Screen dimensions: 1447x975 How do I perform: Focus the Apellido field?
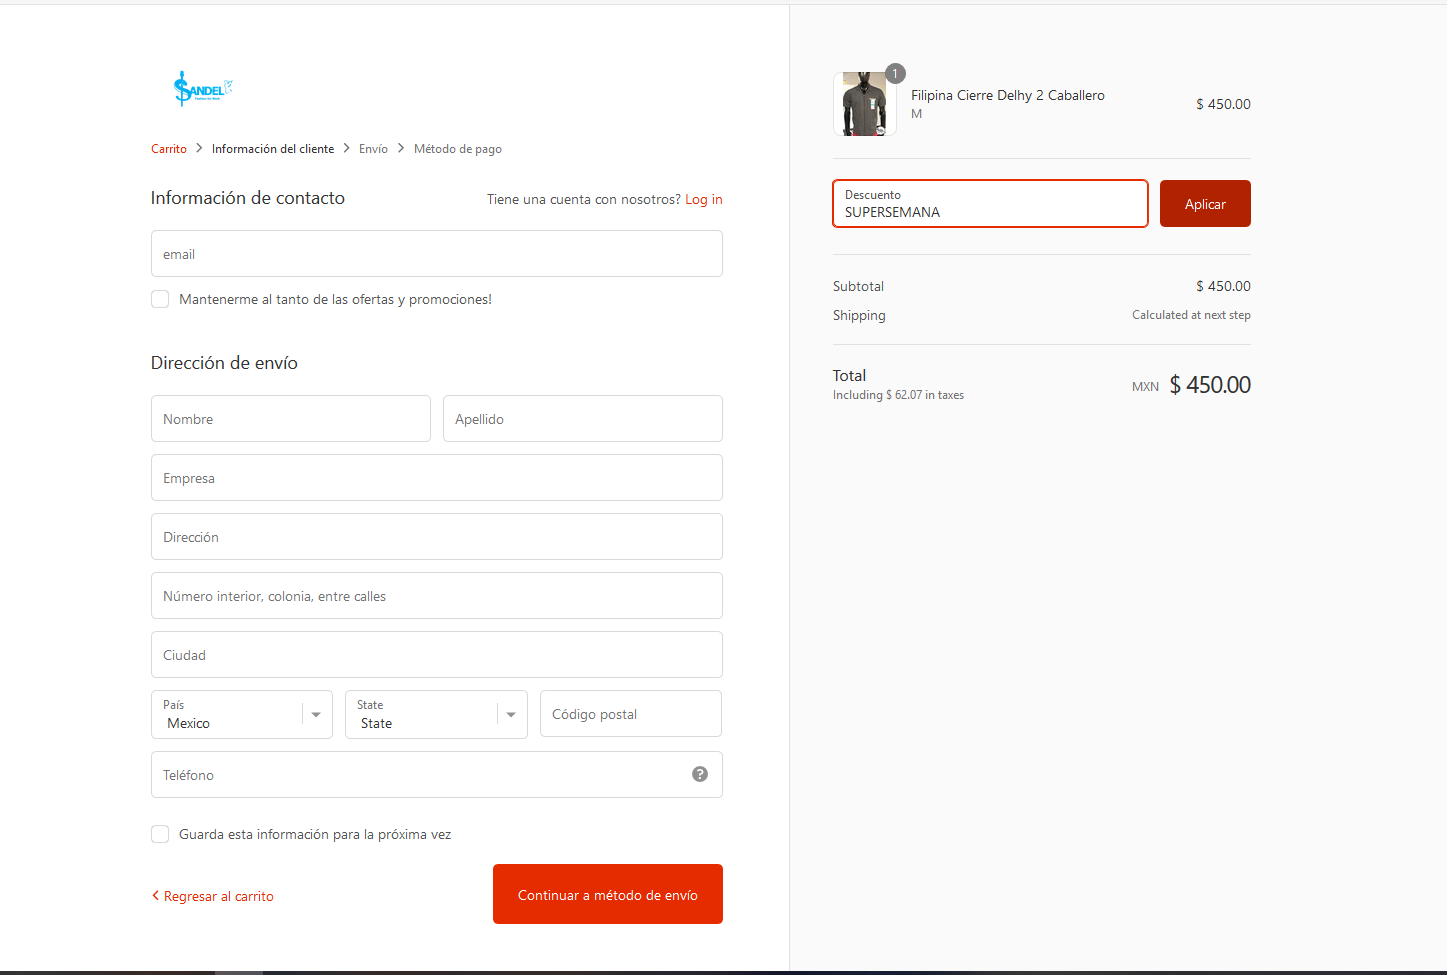(x=583, y=418)
